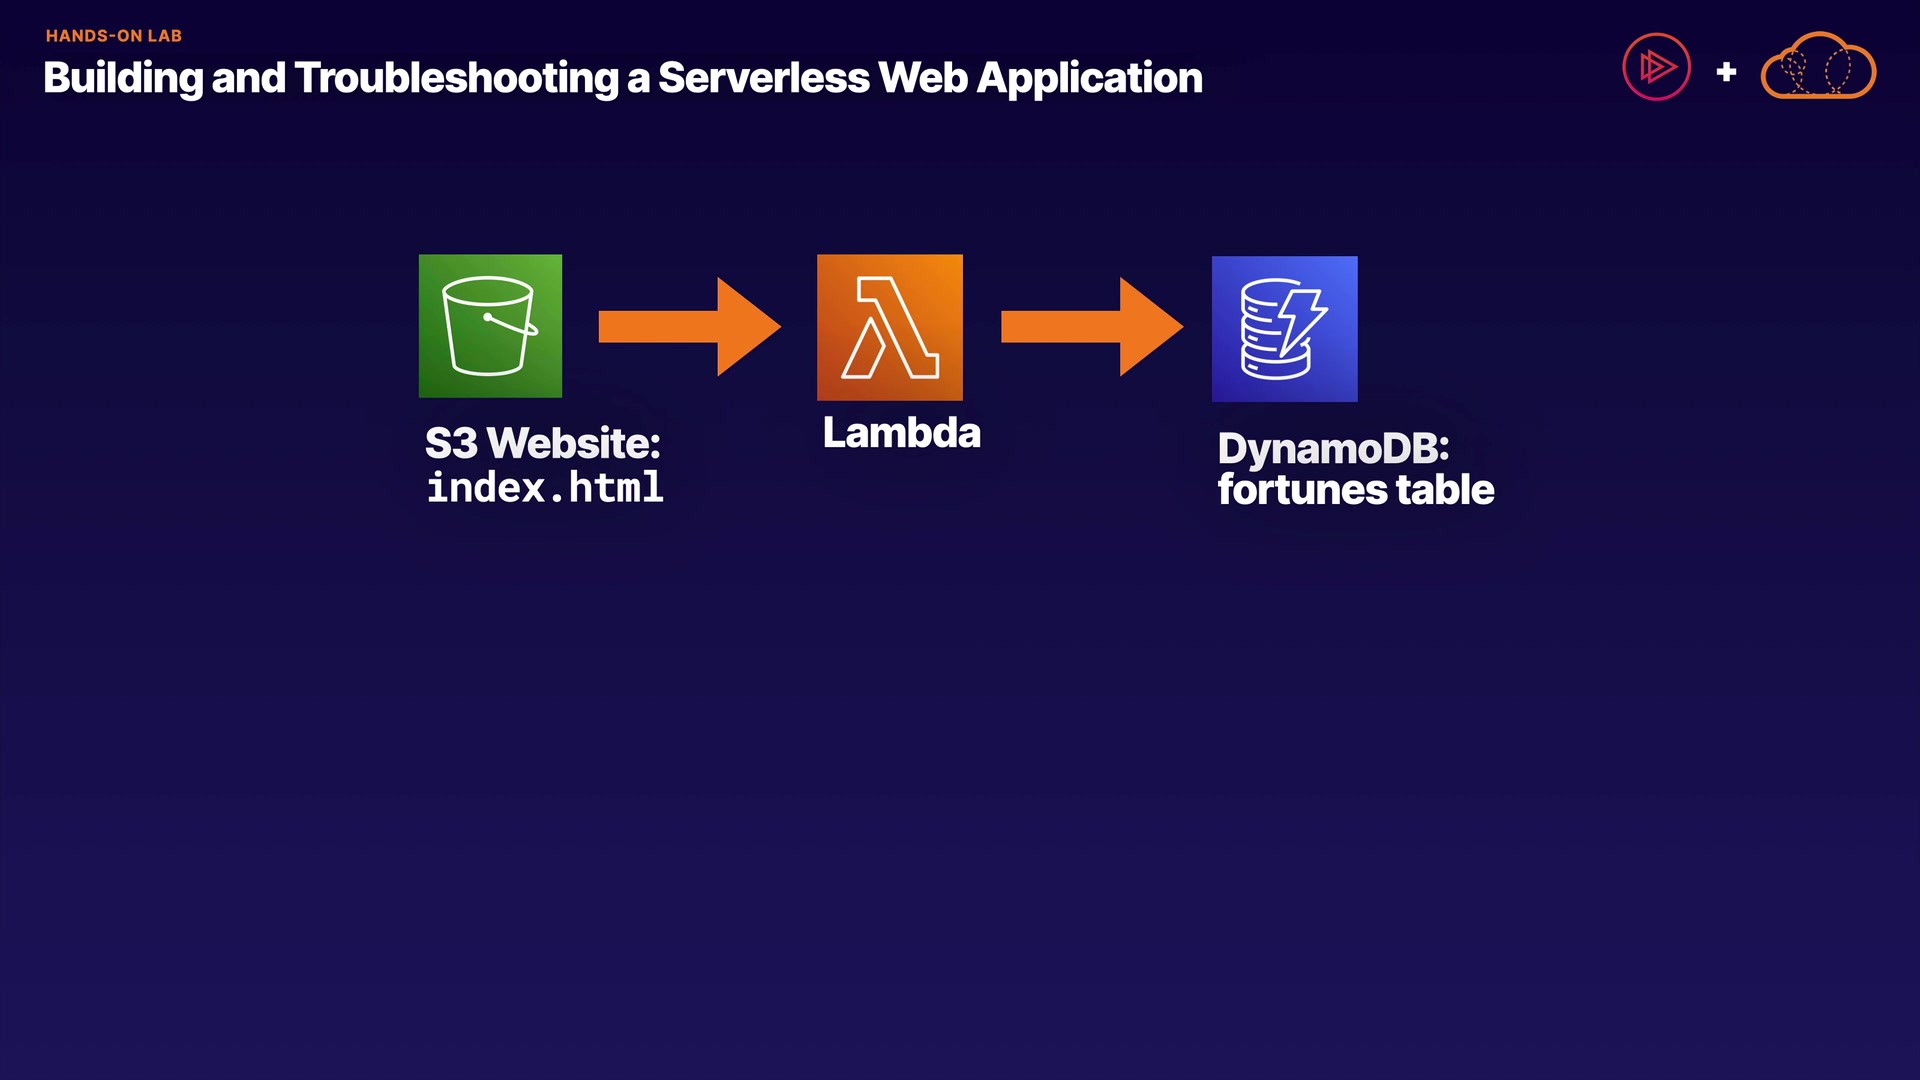
Task: Click the fortunes table text
Action: pos(1355,490)
